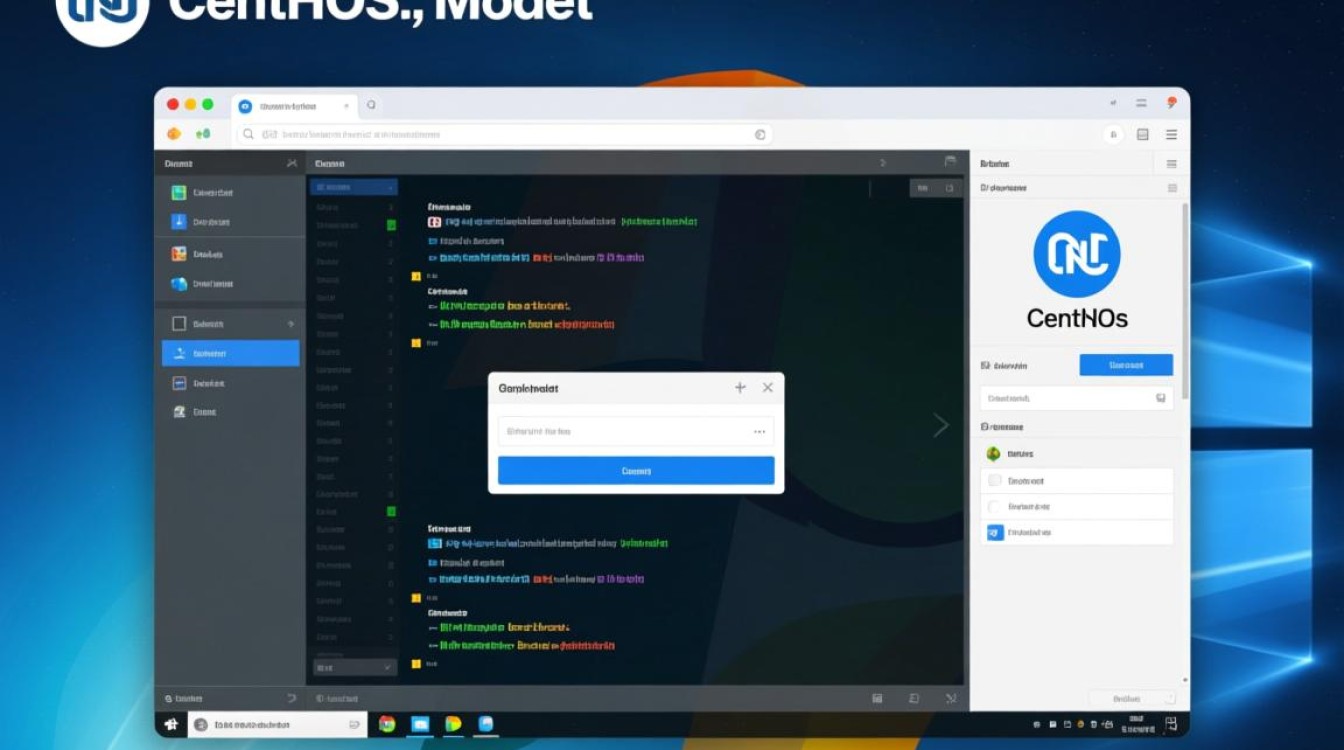Open the ellipsis options in dialog input field

(x=759, y=432)
